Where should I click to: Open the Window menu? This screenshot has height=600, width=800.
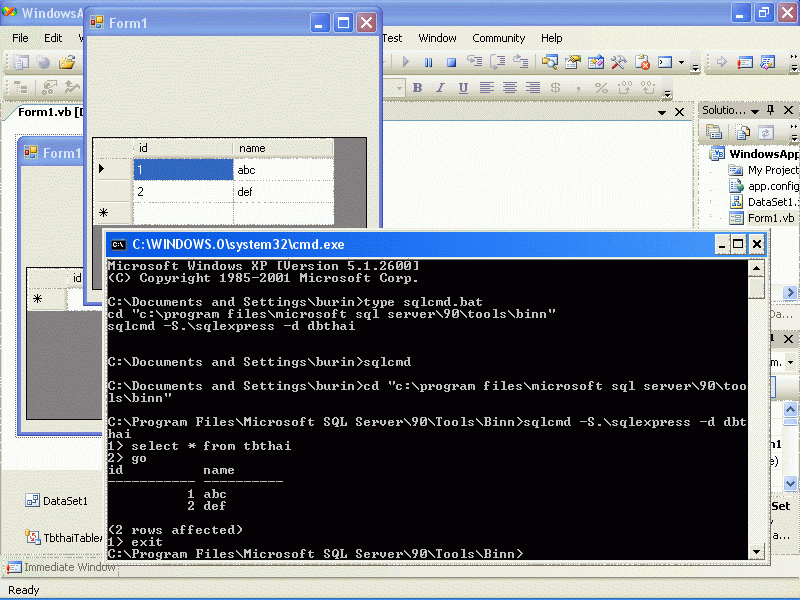(x=437, y=38)
